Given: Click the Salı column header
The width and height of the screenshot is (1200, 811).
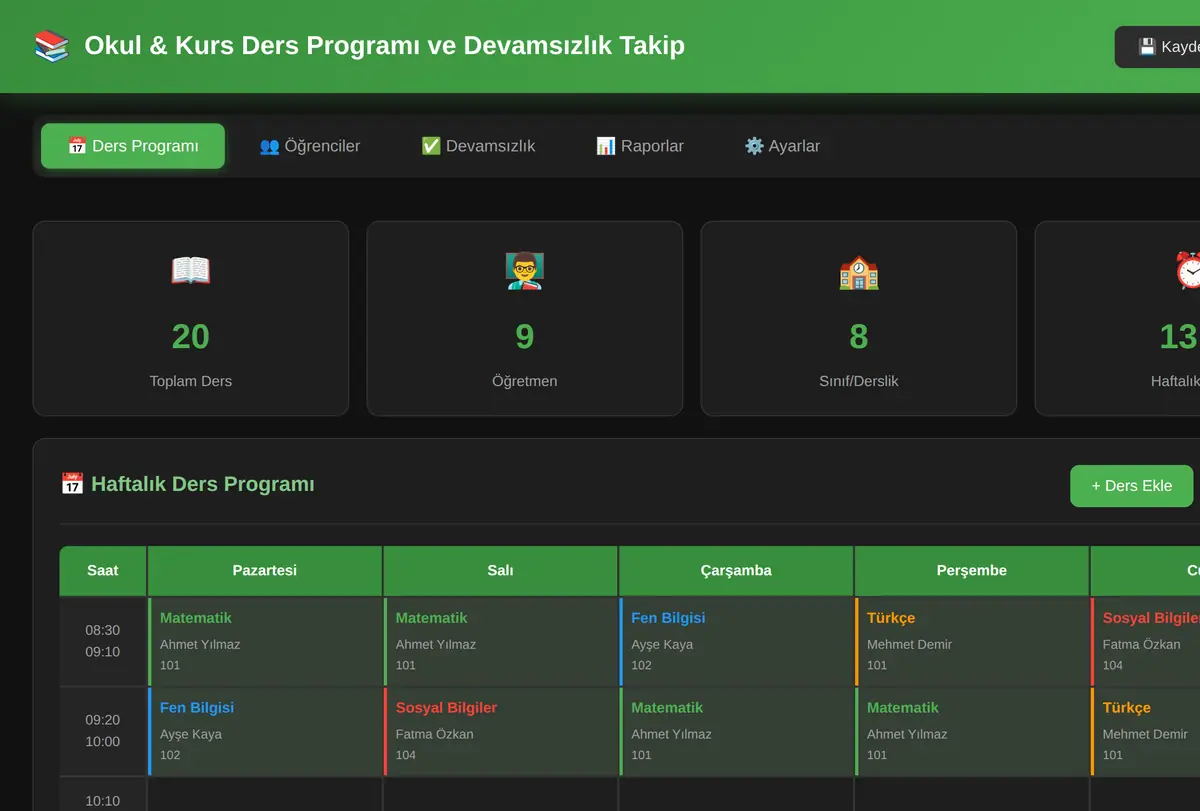Looking at the screenshot, I should (x=500, y=571).
